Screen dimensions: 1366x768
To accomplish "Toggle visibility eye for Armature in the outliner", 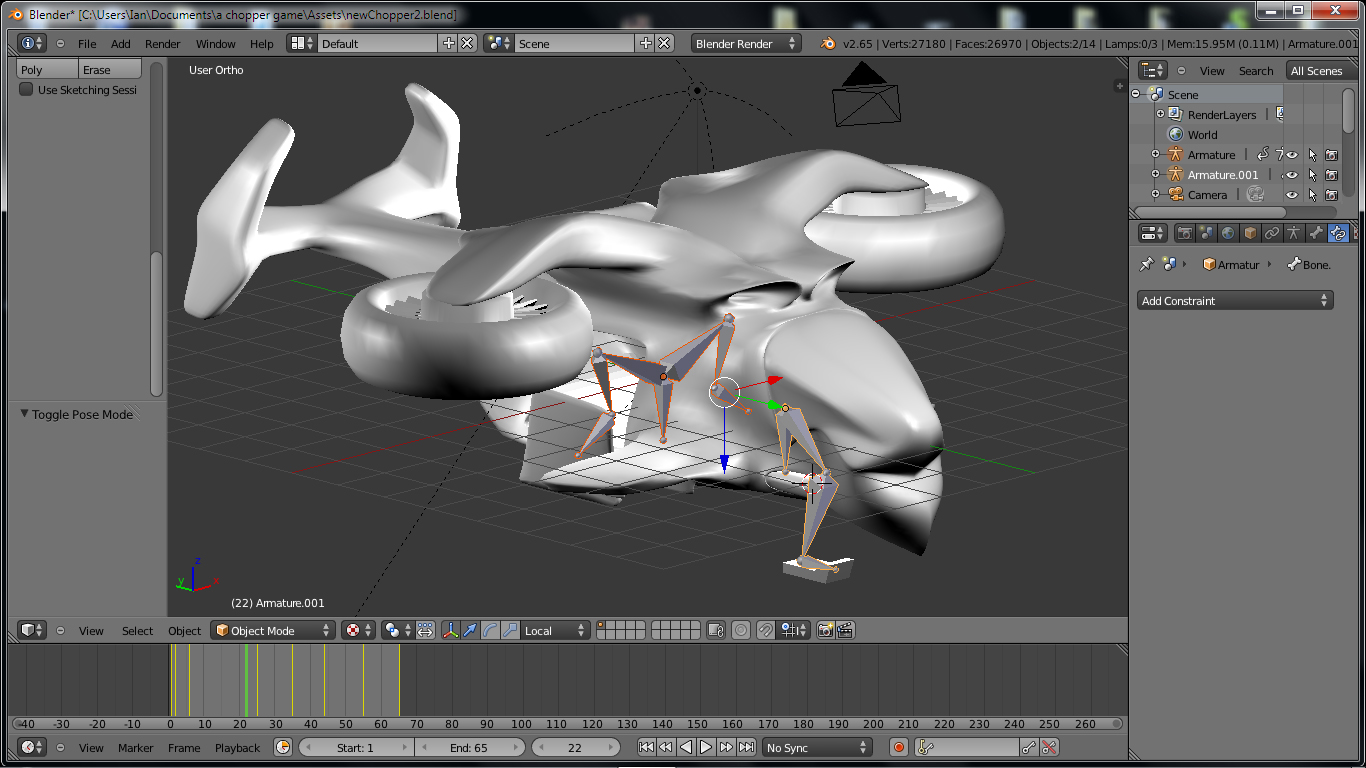I will (1292, 155).
